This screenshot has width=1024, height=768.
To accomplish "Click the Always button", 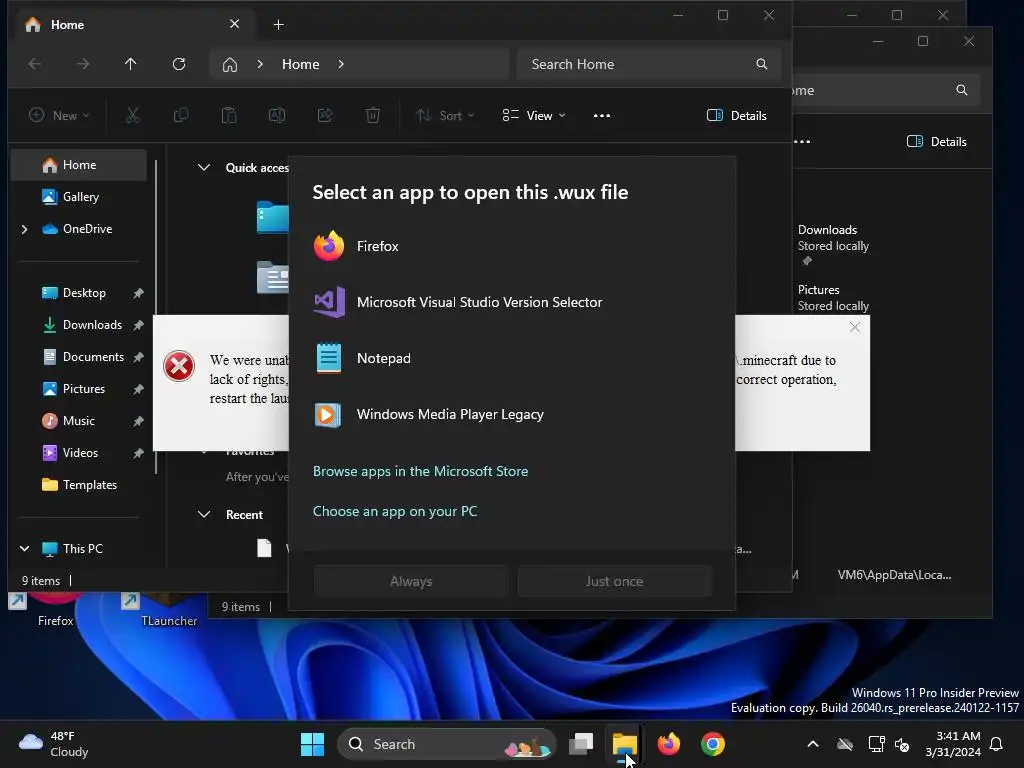I will [411, 581].
